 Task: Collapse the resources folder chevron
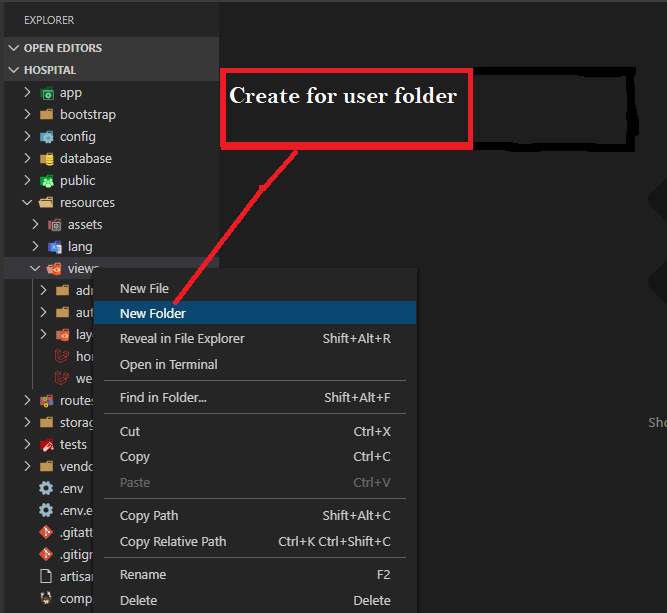[x=27, y=203]
